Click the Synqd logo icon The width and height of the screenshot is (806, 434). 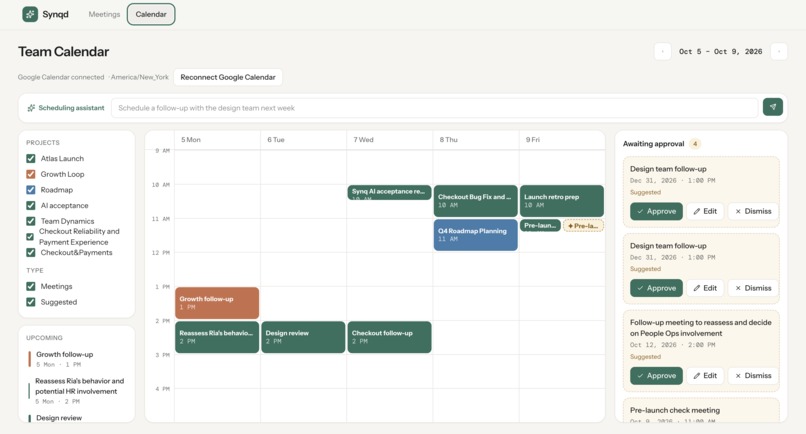(x=30, y=14)
